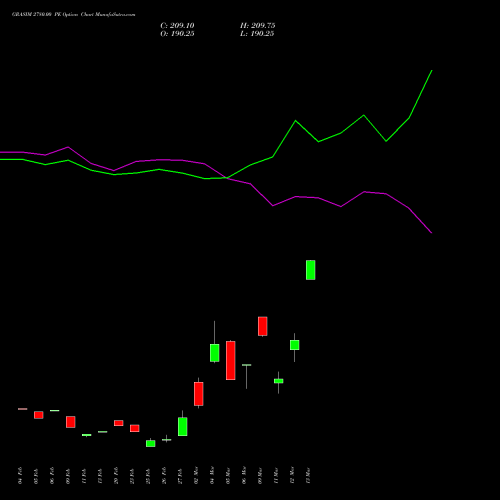
Task: Click the close value "C: 209.10"
Action: pos(177,26)
